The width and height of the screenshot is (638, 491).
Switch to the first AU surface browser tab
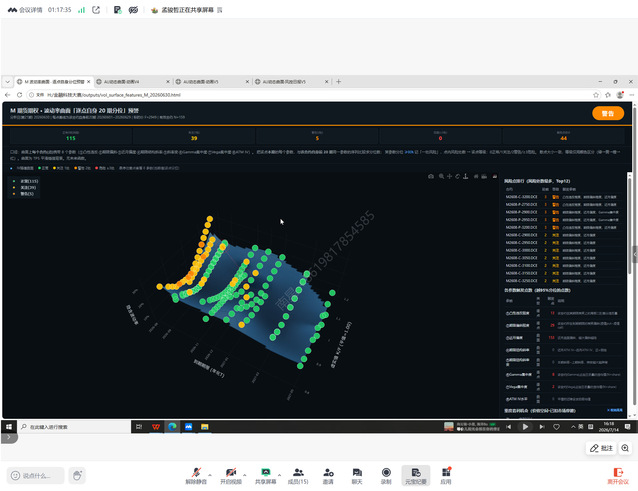(x=133, y=82)
